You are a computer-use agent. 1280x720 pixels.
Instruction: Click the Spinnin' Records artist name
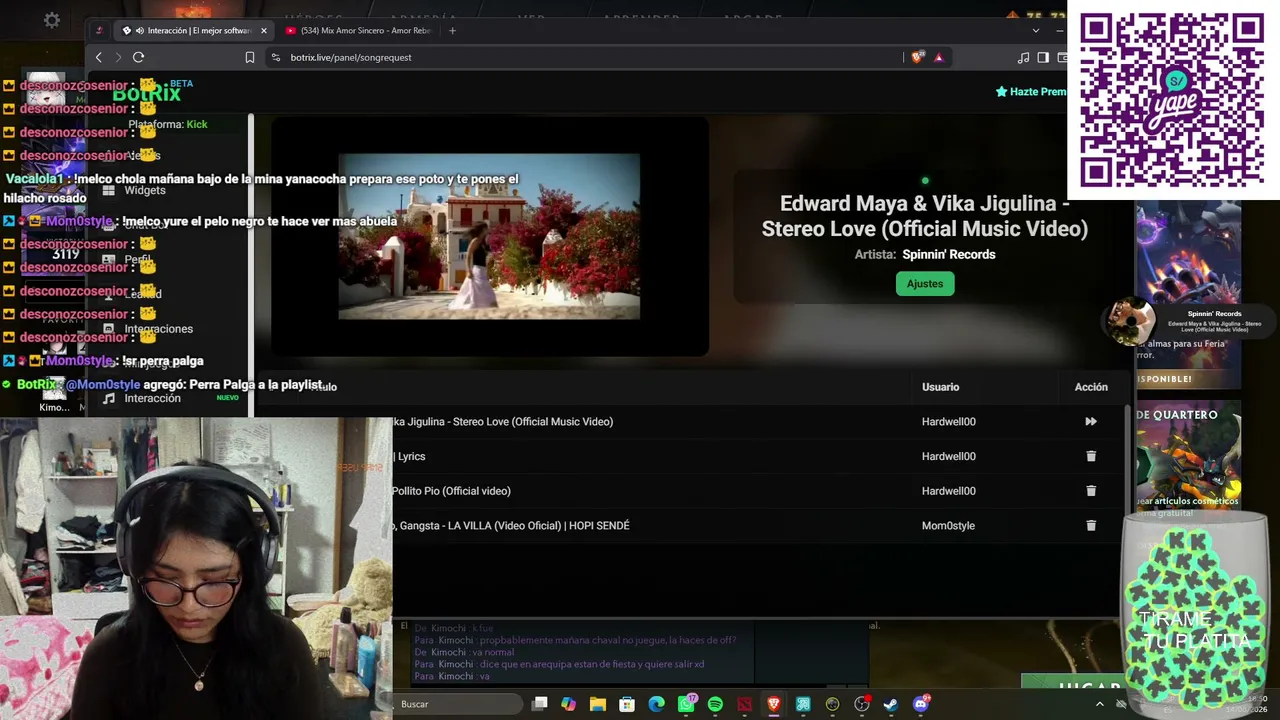click(x=949, y=255)
